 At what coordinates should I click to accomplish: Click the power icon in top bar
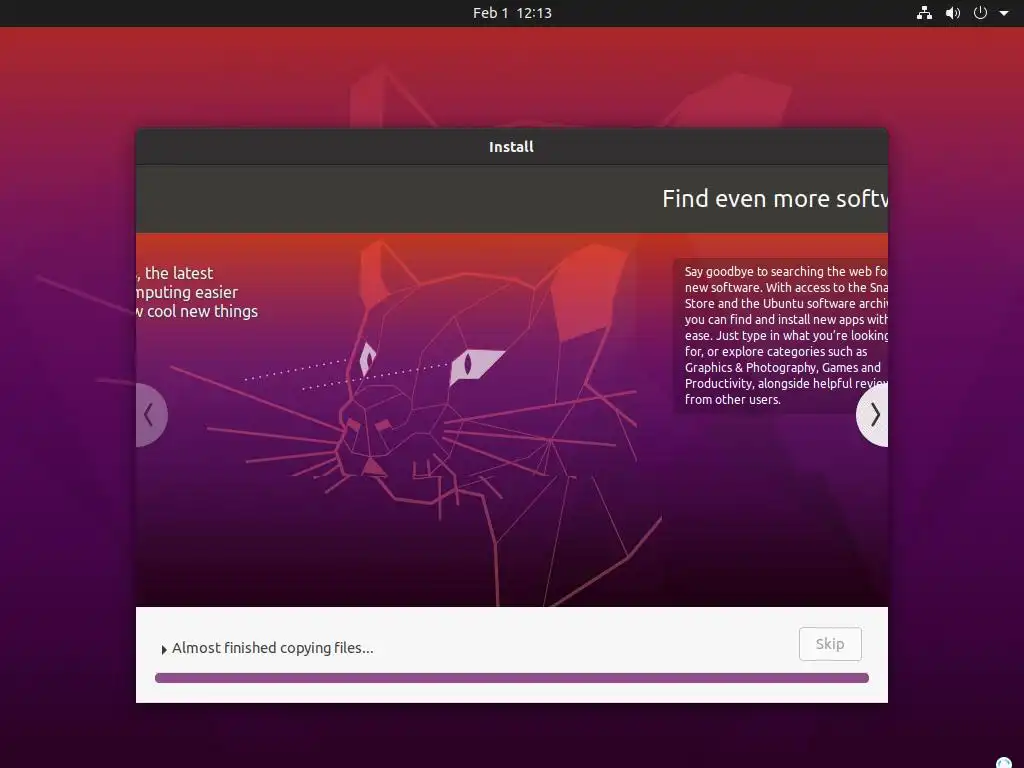click(980, 13)
